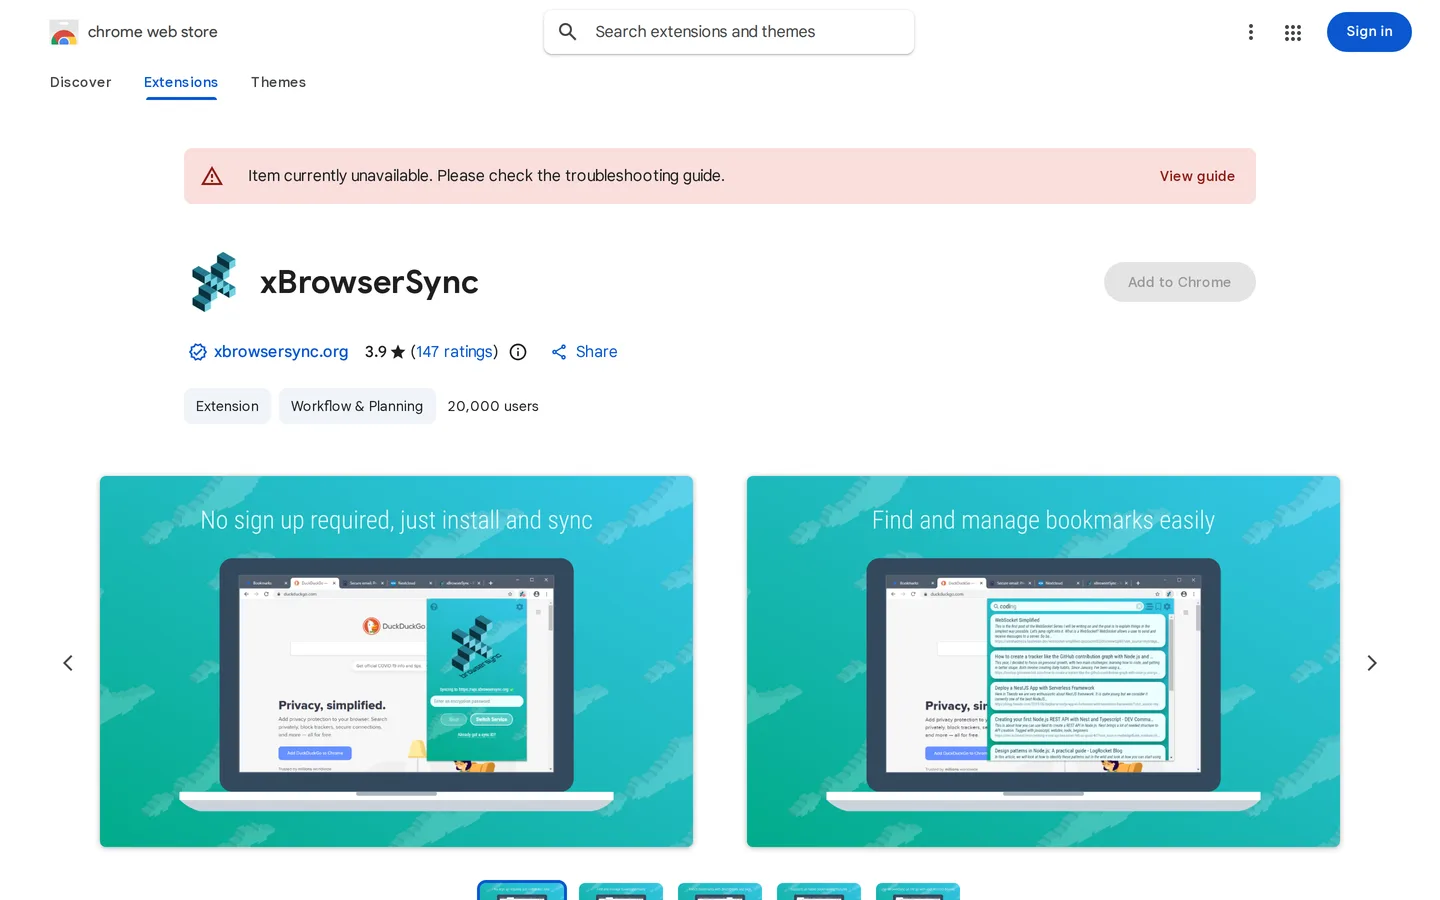This screenshot has height=900, width=1440.
Task: Select the fourth carousel thumbnail
Action: pyautogui.click(x=819, y=891)
